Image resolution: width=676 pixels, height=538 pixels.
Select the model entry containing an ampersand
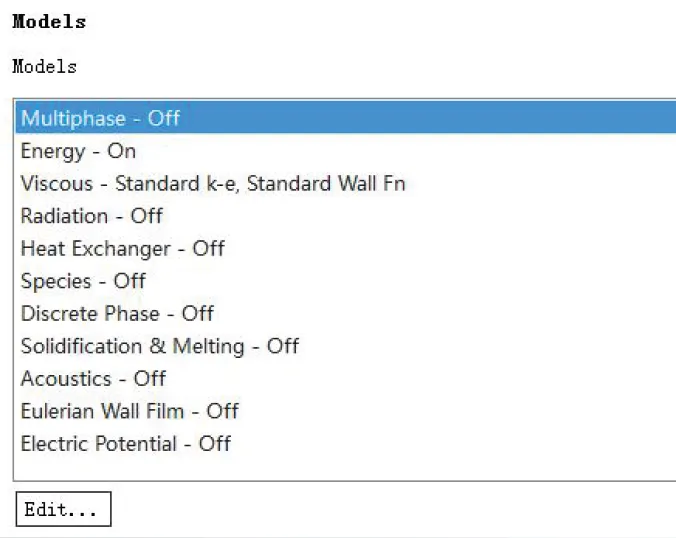159,346
